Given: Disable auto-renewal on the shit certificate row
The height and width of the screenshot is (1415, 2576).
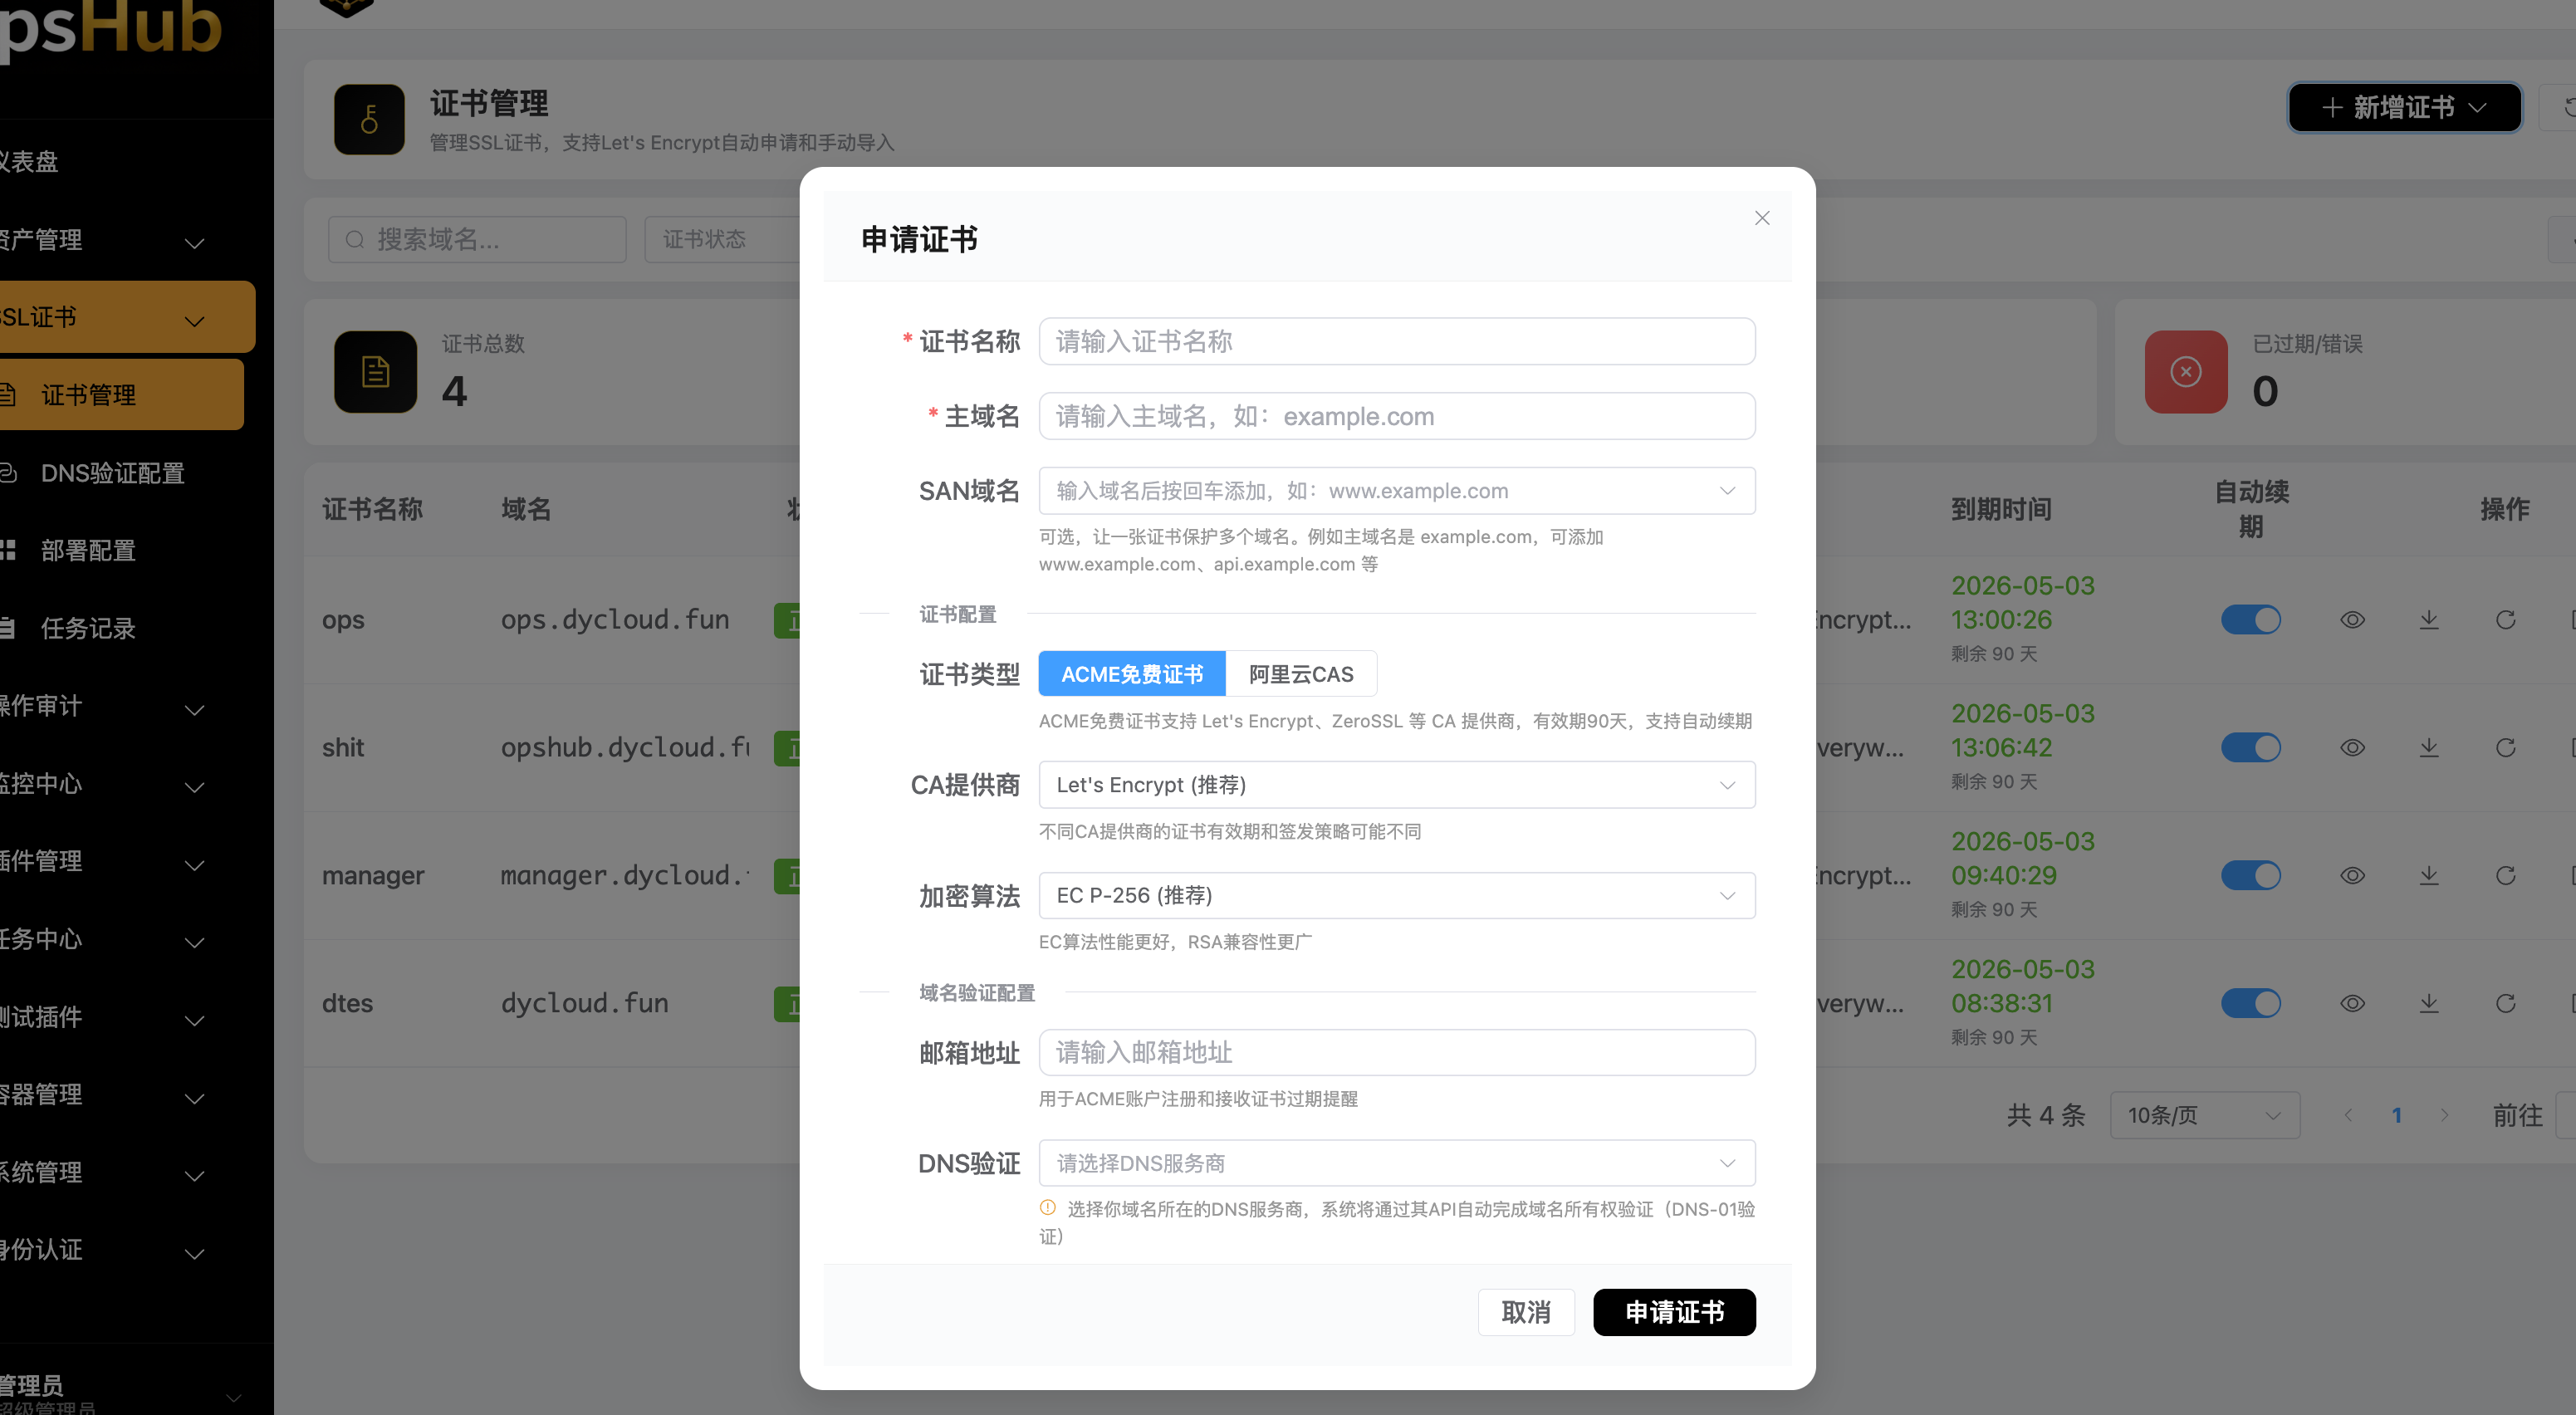Looking at the screenshot, I should pos(2251,747).
